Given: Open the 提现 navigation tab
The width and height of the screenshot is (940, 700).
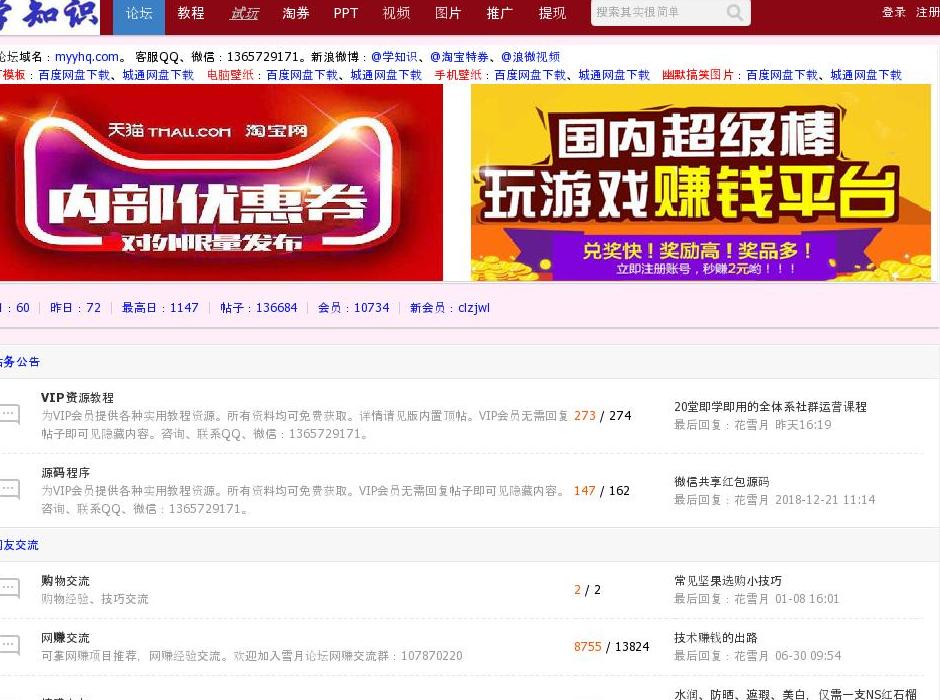Looking at the screenshot, I should pos(552,13).
